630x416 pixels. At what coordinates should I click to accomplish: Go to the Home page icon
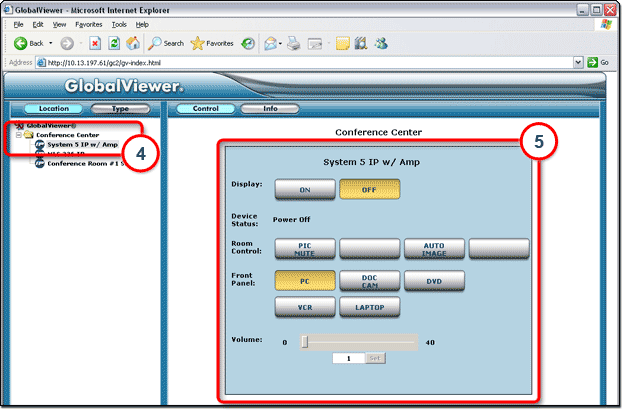click(x=131, y=43)
